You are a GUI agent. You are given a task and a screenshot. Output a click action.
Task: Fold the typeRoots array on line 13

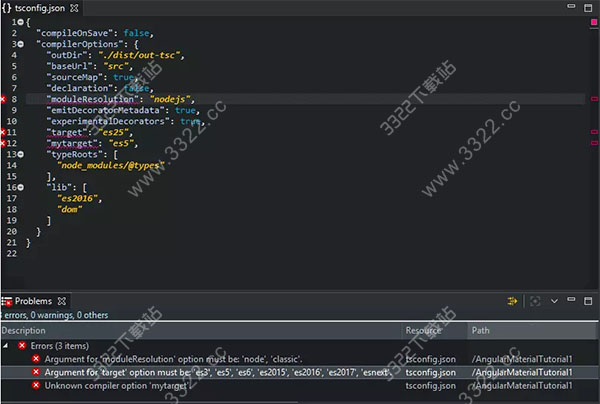(19, 154)
